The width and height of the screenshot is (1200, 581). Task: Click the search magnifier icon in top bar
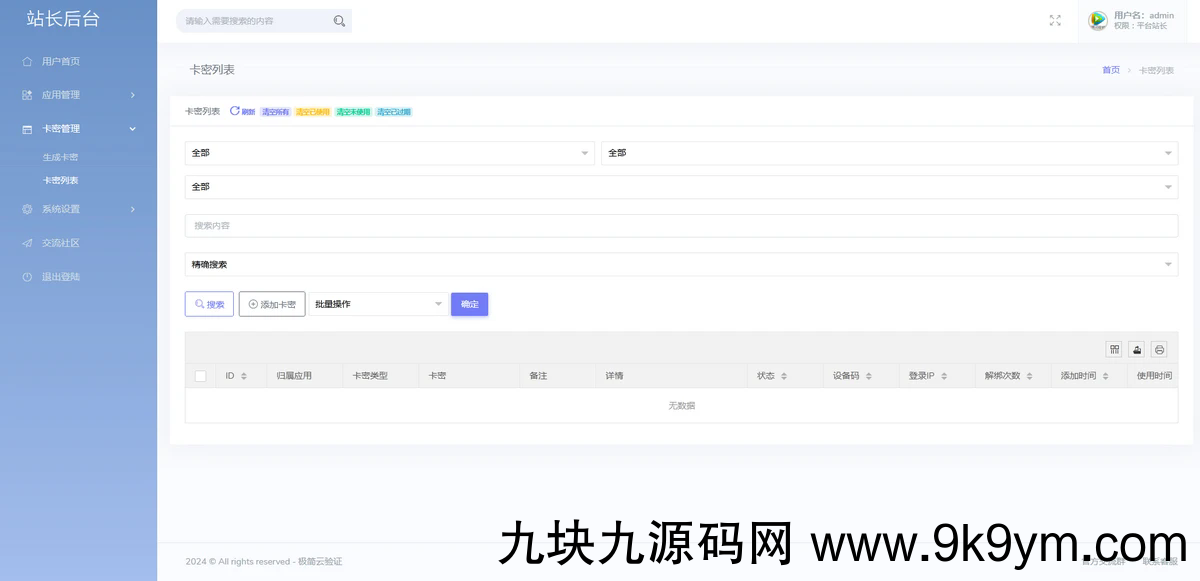coord(339,21)
